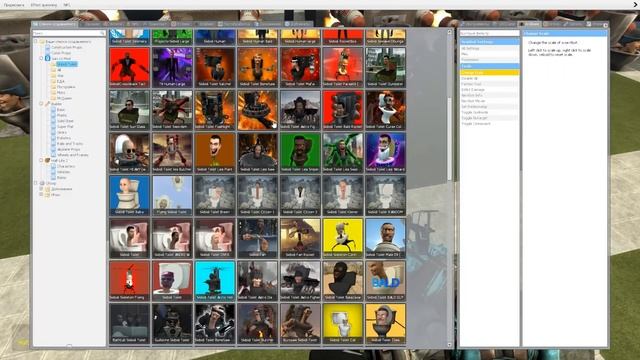640x360 pixels.
Task: Select red-background Skibidi Skeleton Flying thumbnail
Action: [x=129, y=281]
